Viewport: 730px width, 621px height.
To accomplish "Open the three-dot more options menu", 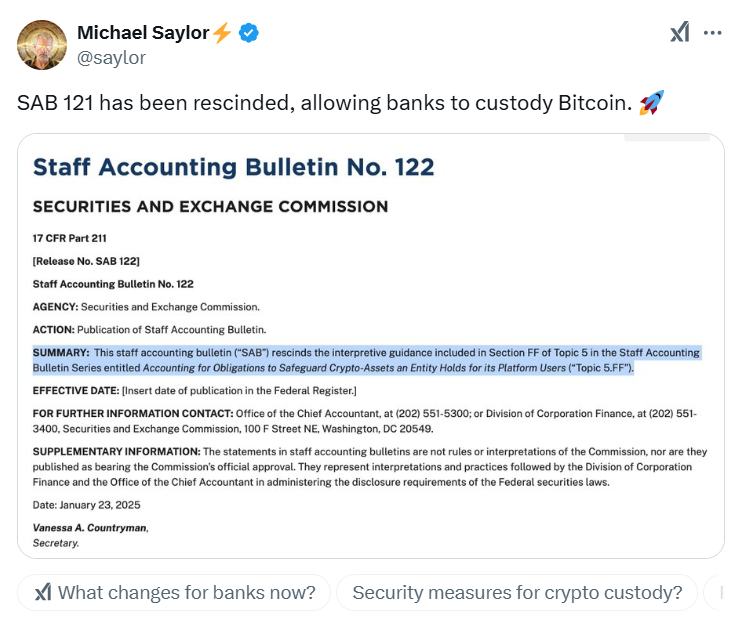I will (x=712, y=33).
